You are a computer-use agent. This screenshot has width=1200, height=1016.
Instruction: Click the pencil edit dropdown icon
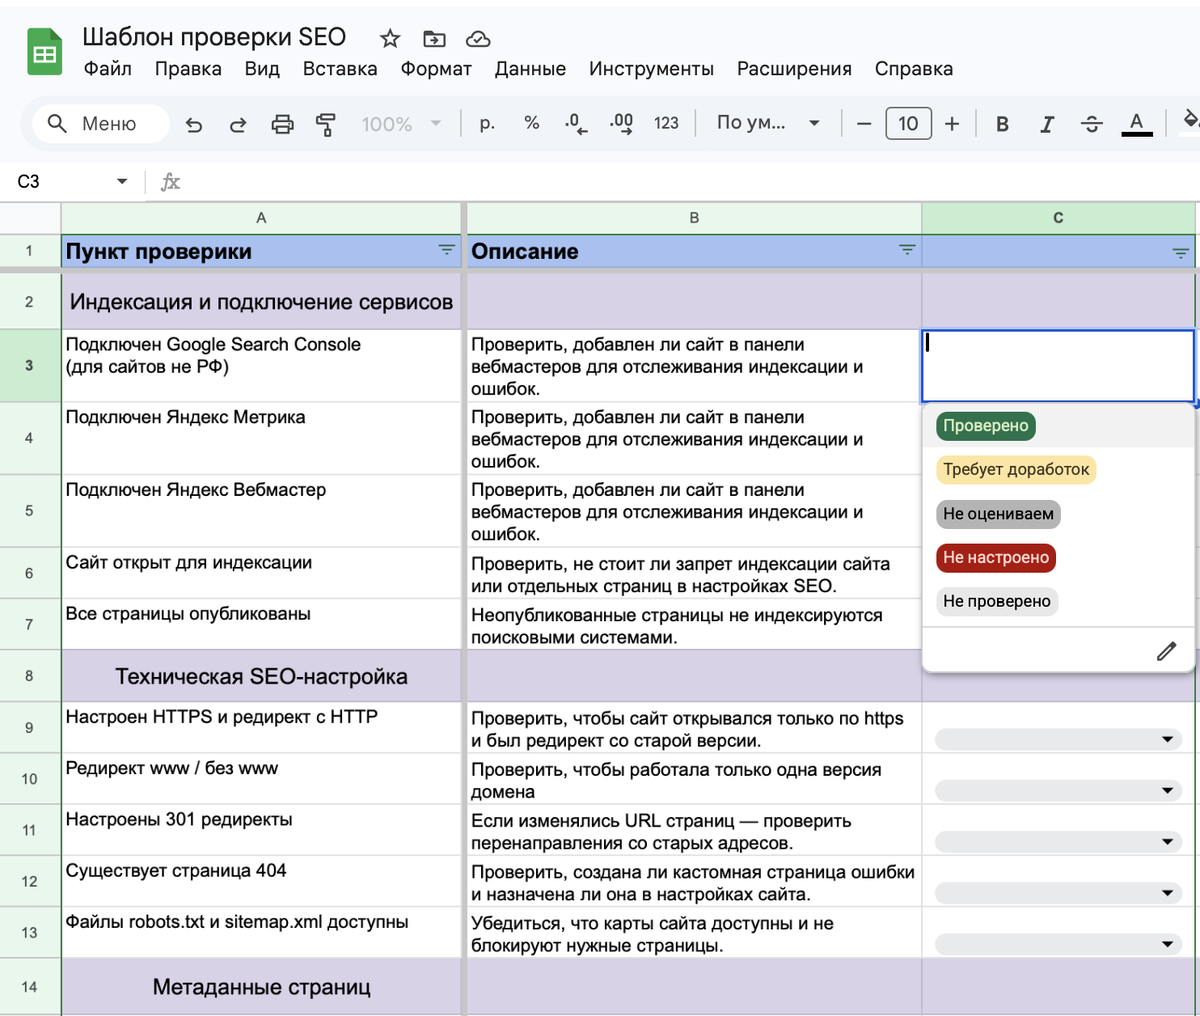[x=1166, y=651]
